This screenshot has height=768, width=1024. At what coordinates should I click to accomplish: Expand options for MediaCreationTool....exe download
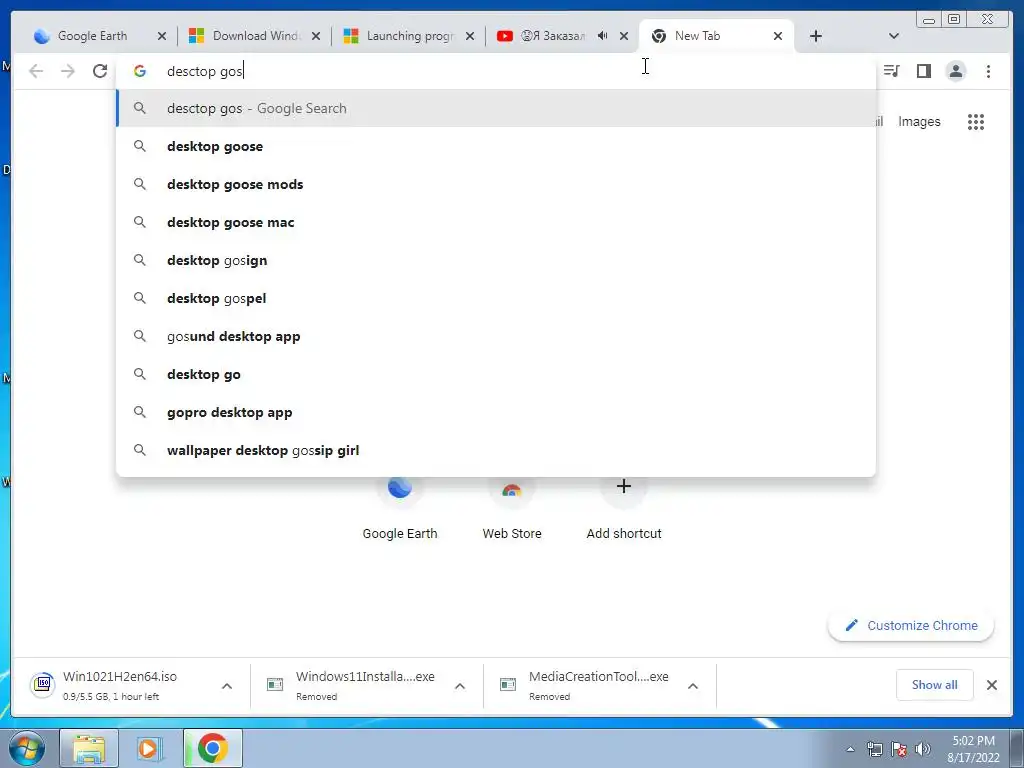(x=693, y=686)
